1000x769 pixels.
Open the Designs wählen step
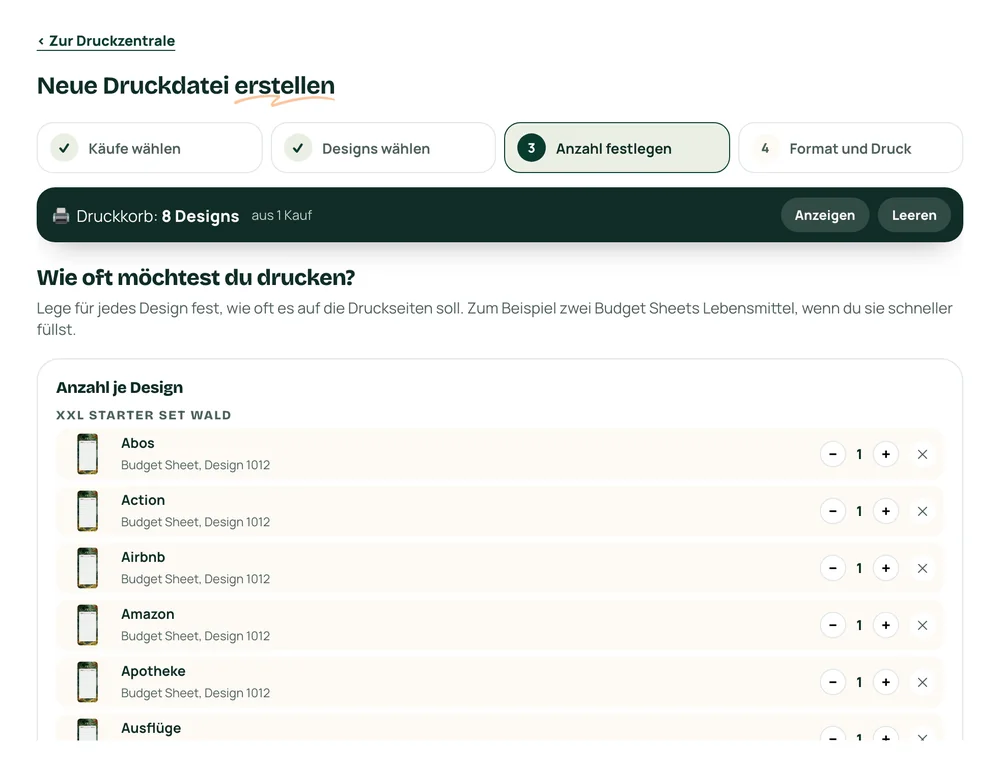383,148
